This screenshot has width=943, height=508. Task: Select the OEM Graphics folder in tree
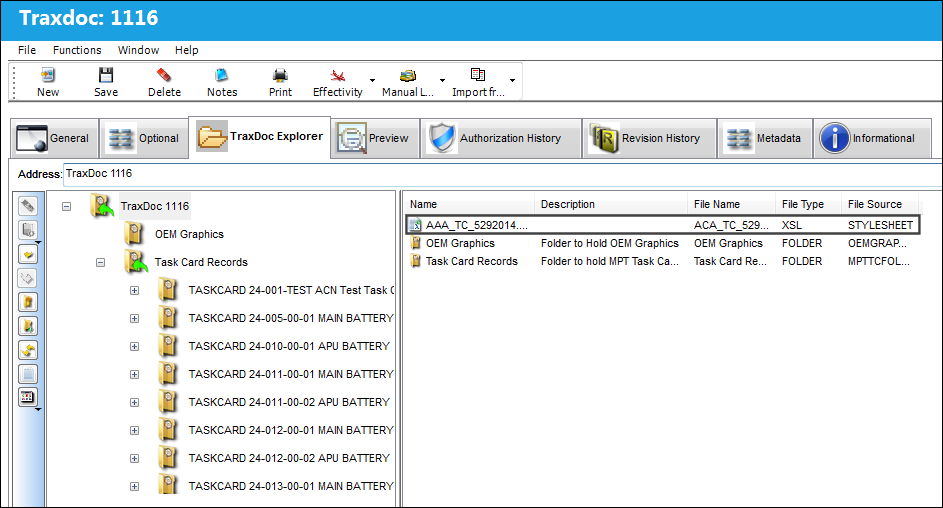click(x=189, y=234)
